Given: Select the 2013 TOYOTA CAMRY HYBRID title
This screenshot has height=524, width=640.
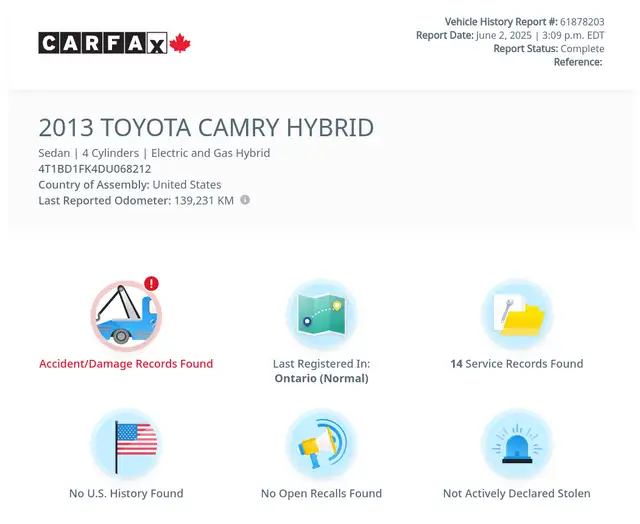Looking at the screenshot, I should pyautogui.click(x=206, y=127).
